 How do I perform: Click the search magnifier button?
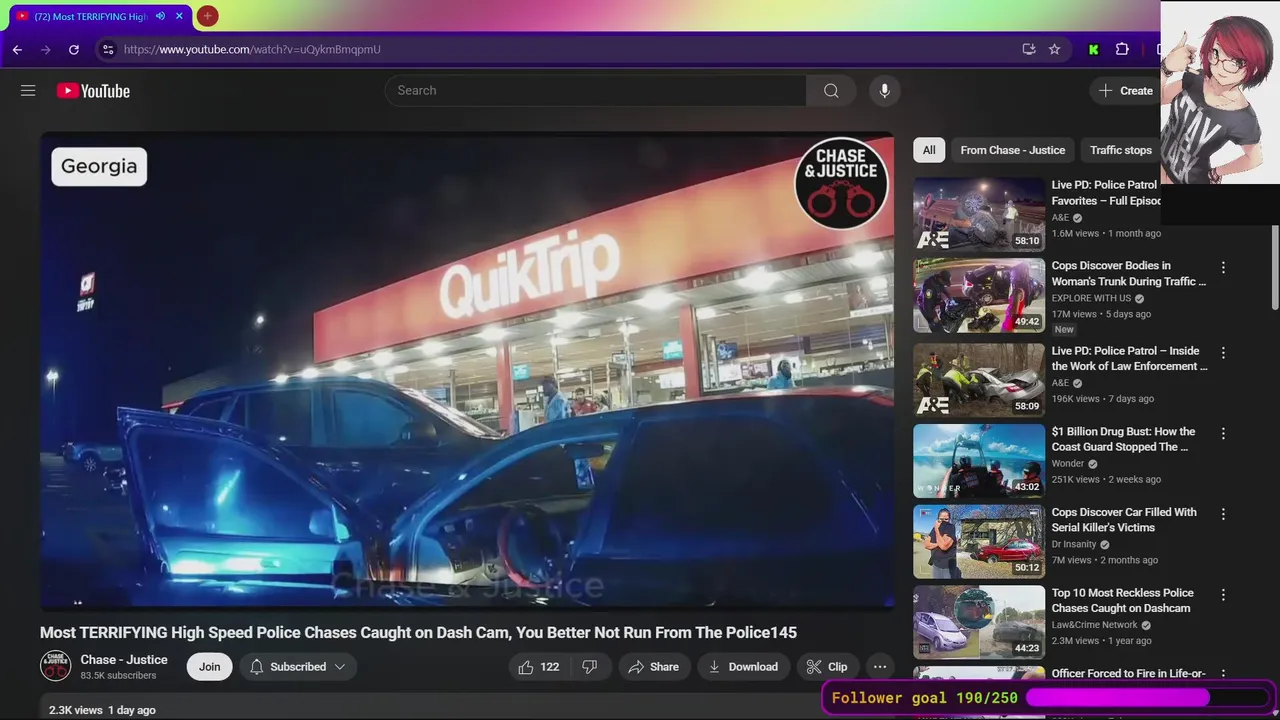click(x=831, y=91)
